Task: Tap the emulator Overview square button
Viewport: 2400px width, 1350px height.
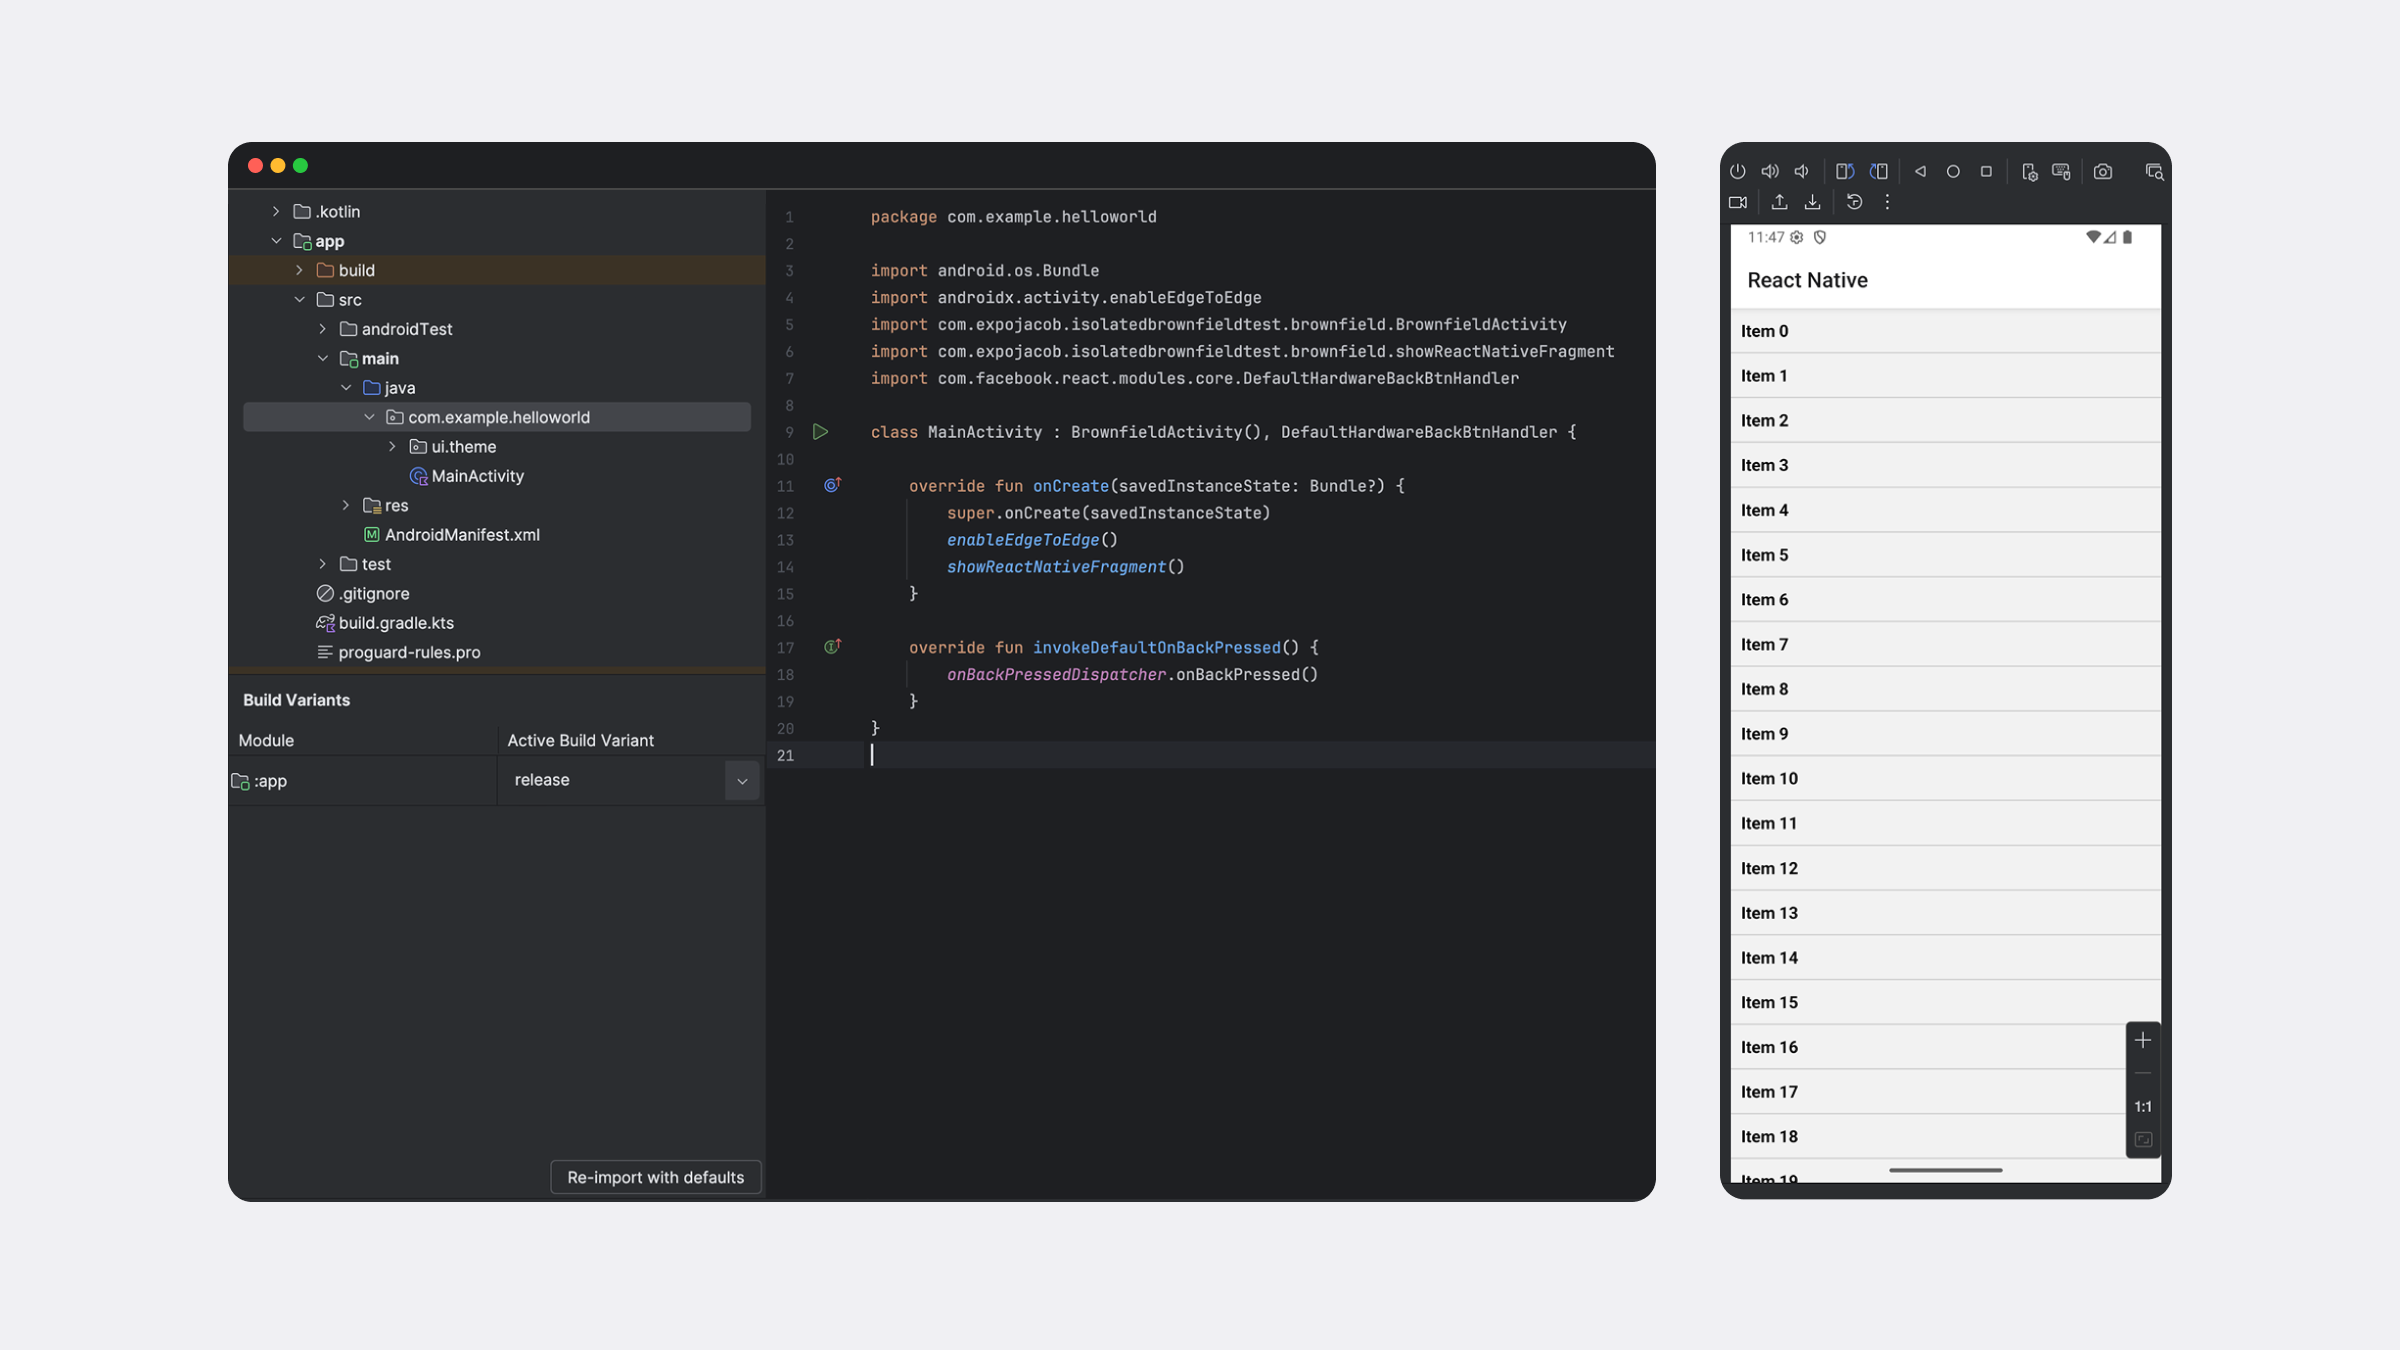Action: 1986,171
